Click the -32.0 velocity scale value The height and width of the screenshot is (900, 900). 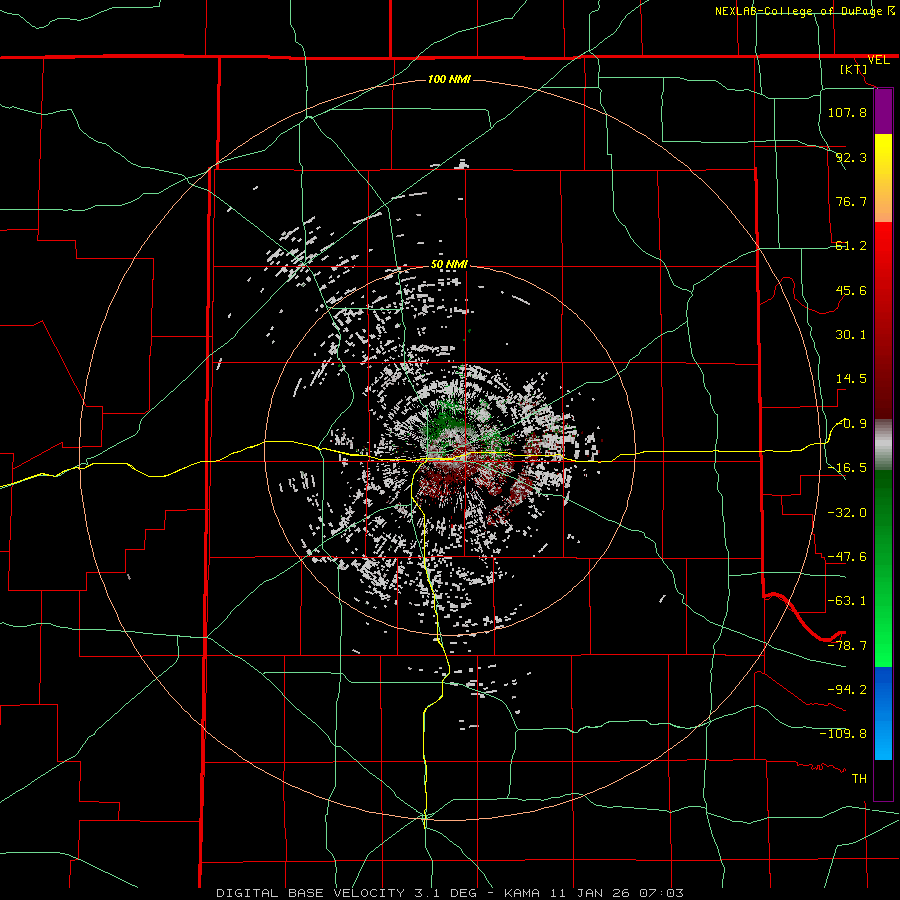(847, 512)
